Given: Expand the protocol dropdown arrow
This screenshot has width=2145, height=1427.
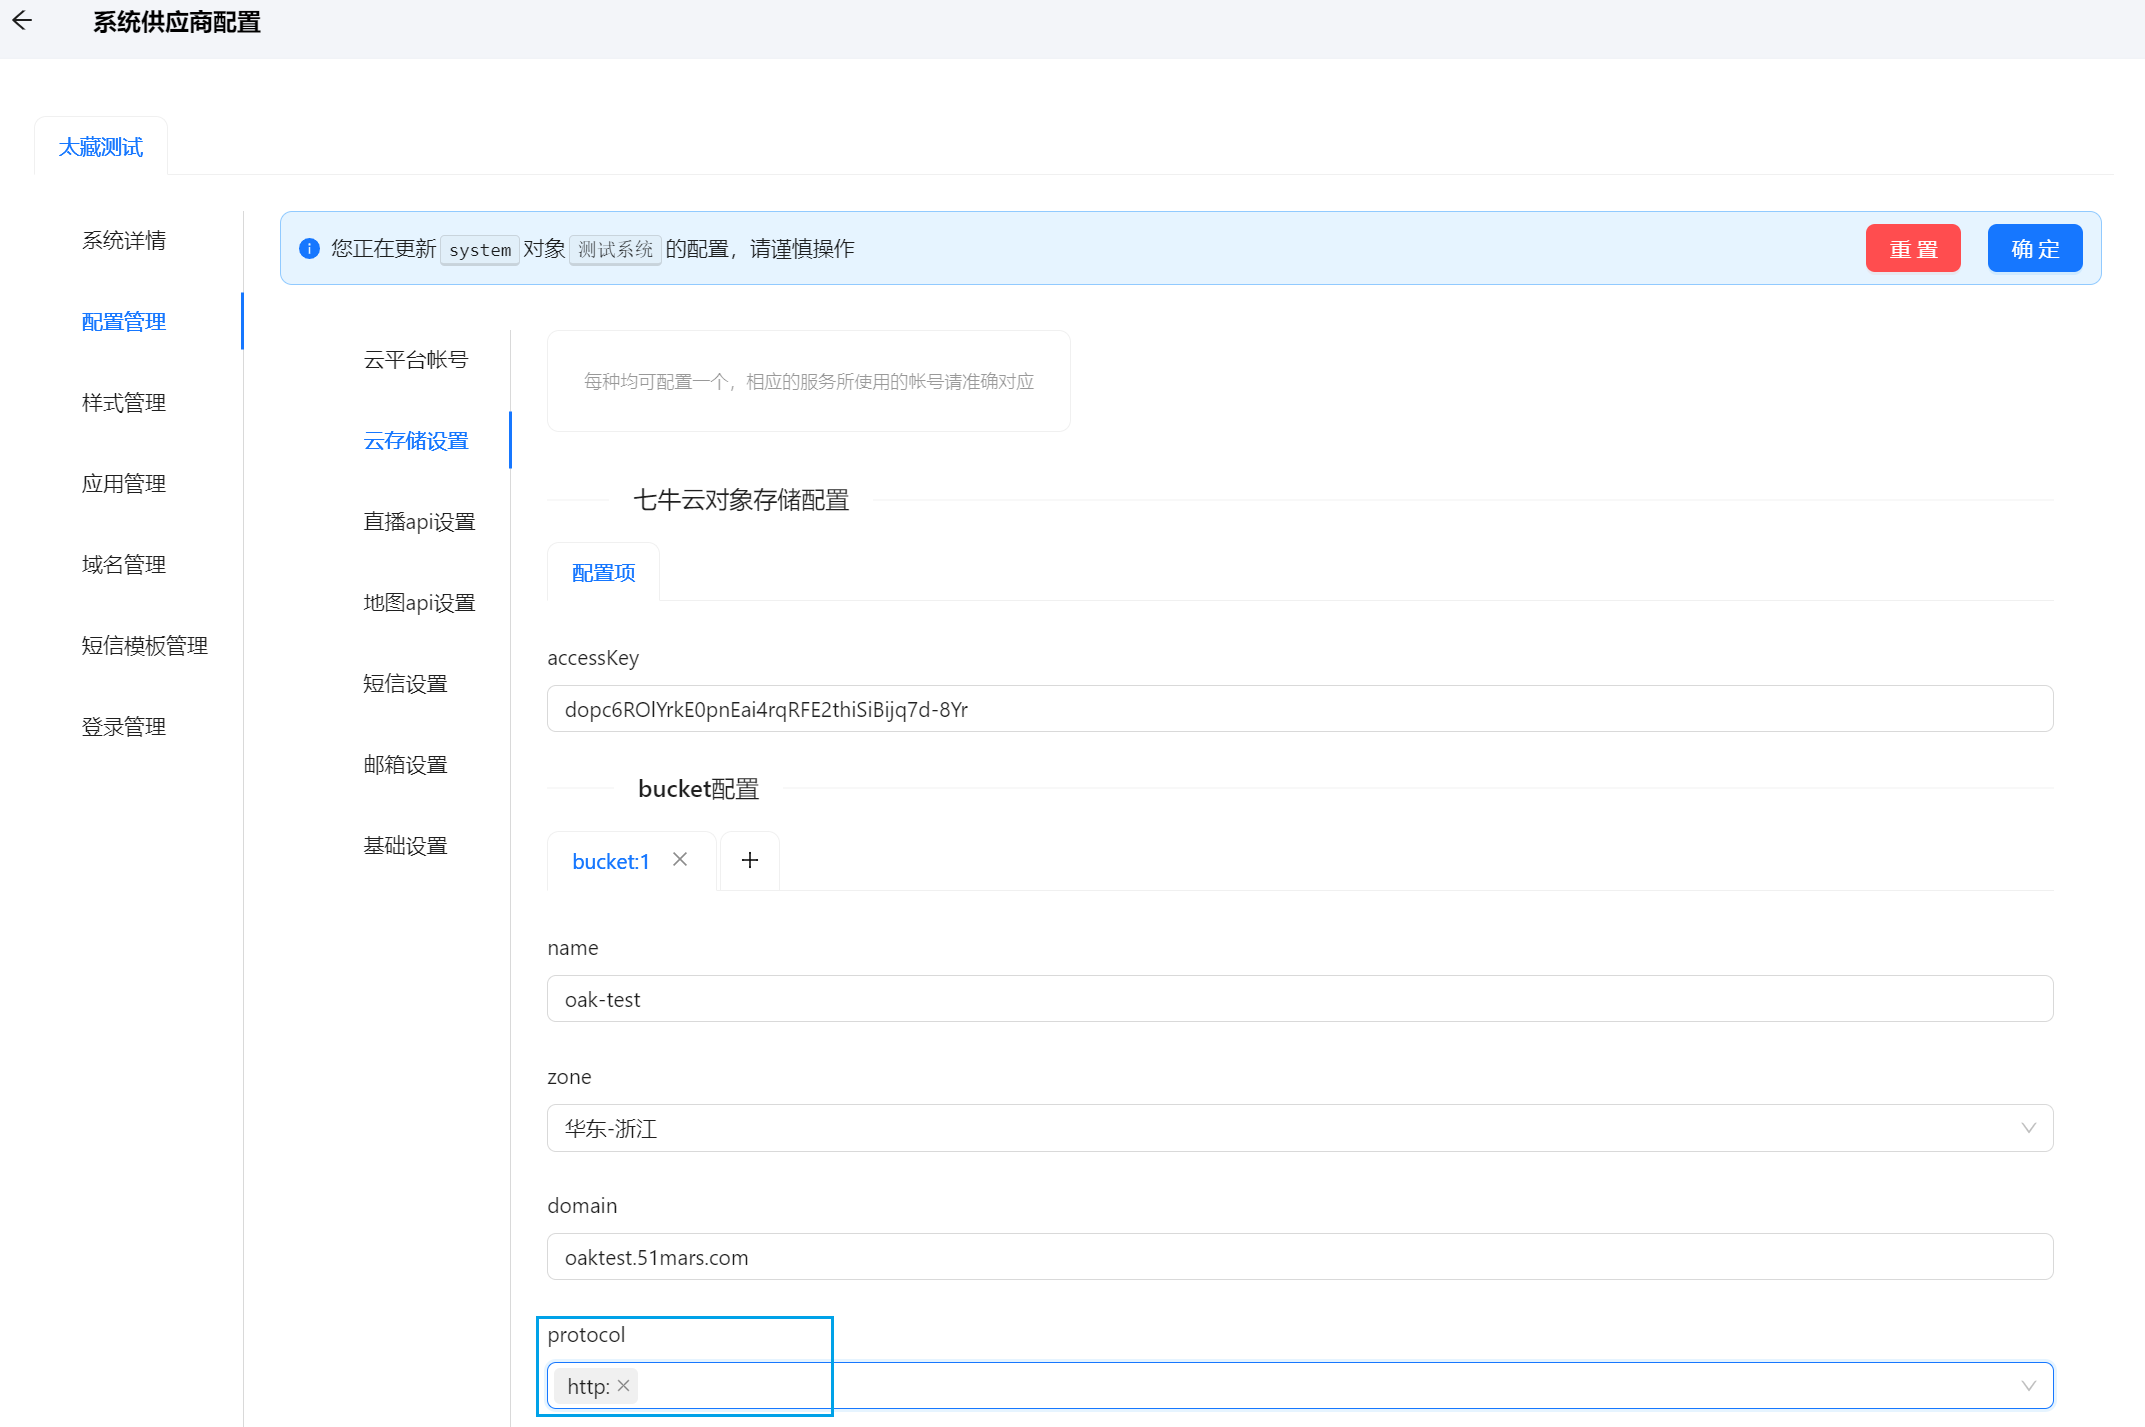Looking at the screenshot, I should (x=2028, y=1386).
